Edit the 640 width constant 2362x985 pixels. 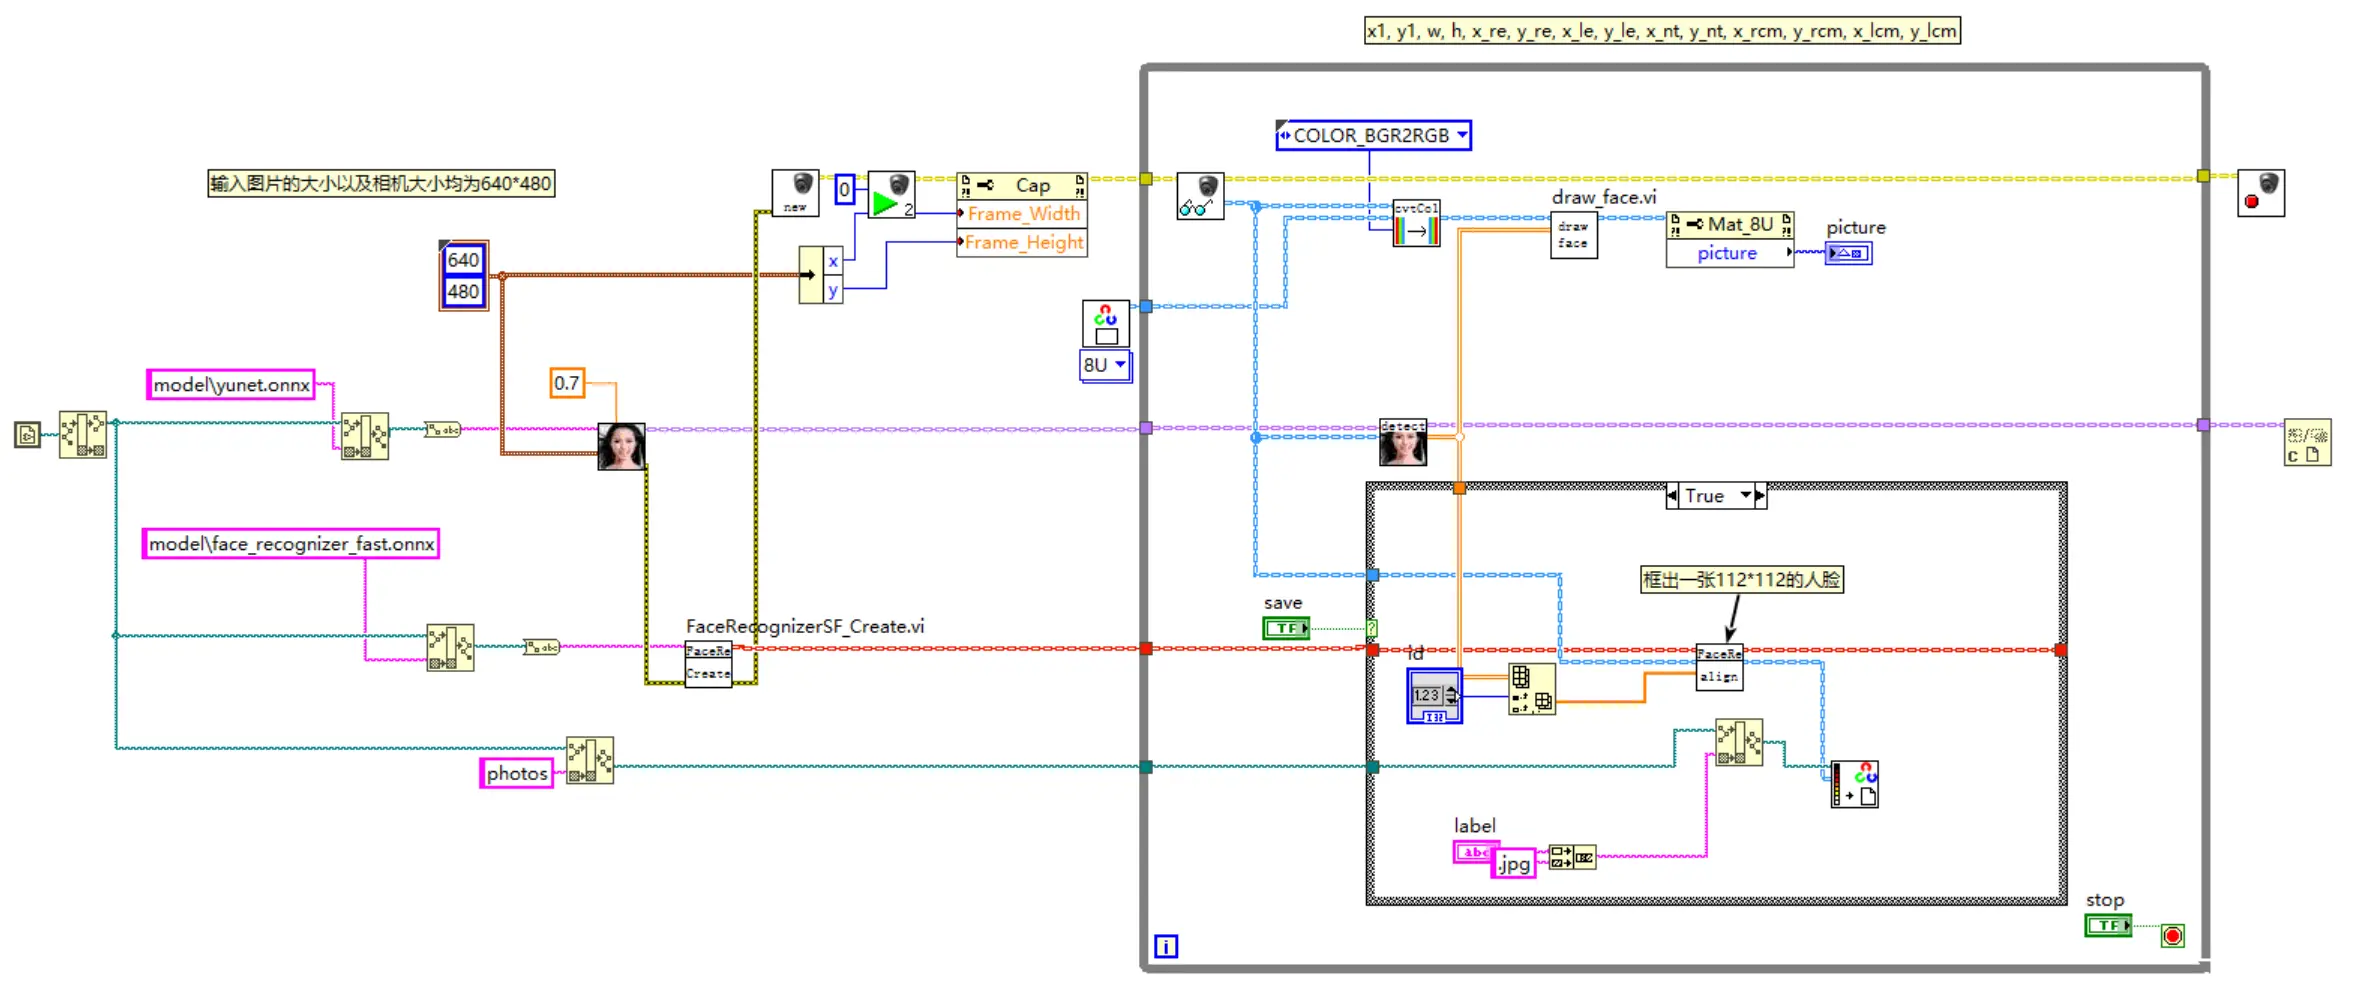pyautogui.click(x=463, y=260)
